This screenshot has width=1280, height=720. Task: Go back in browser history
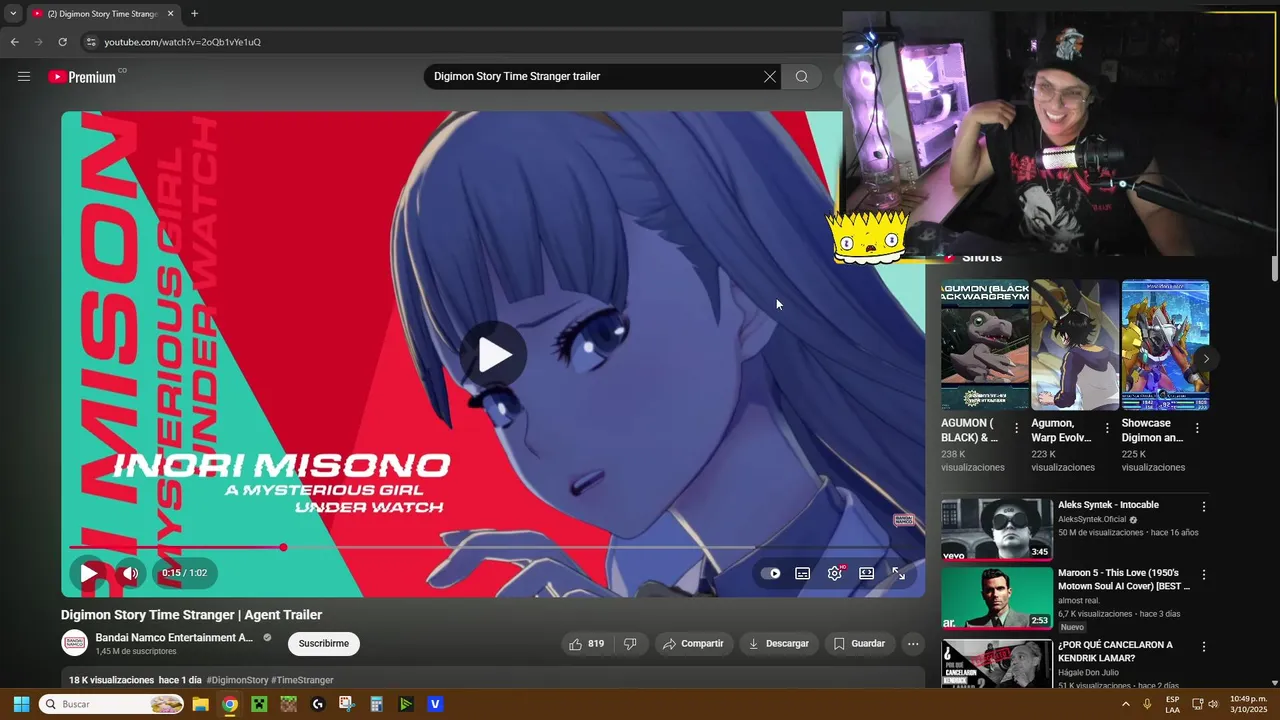tap(14, 42)
